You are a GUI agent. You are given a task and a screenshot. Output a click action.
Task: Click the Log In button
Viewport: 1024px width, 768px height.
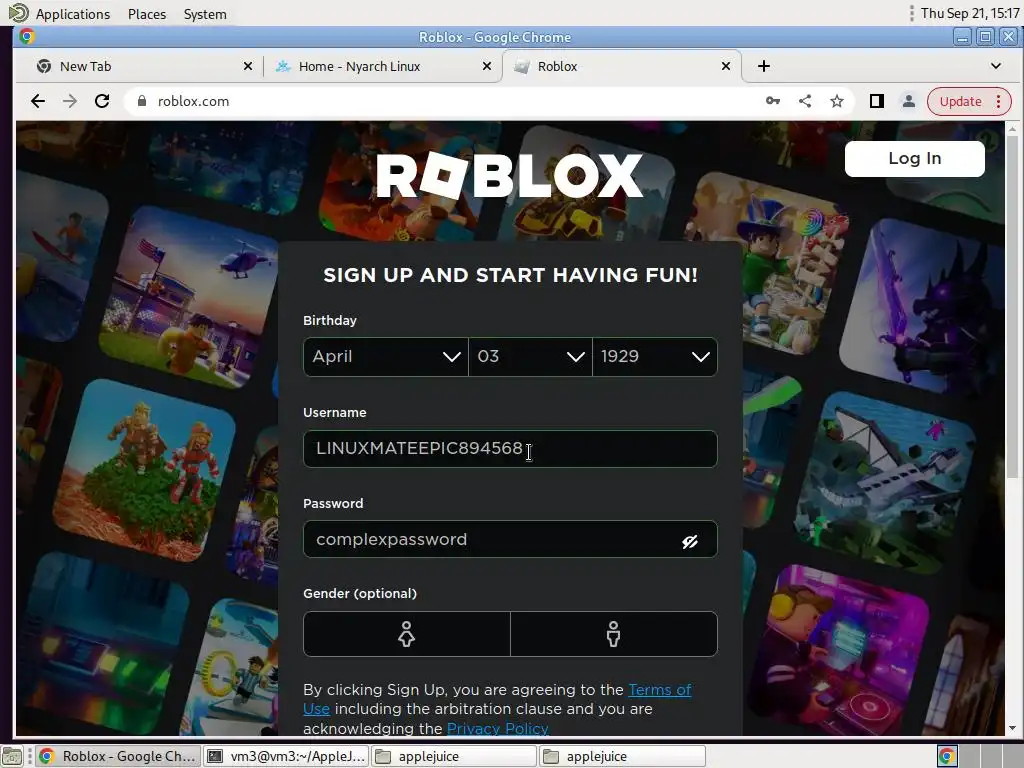(x=914, y=159)
